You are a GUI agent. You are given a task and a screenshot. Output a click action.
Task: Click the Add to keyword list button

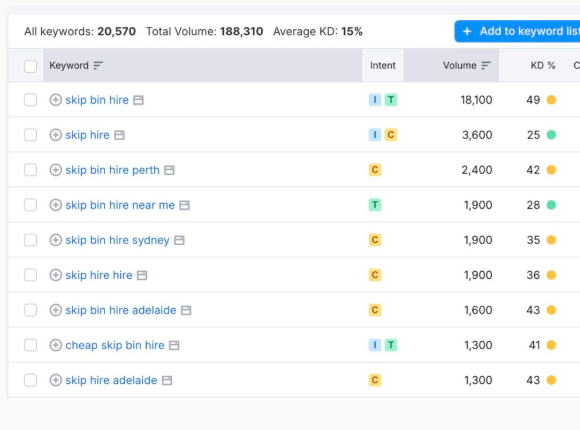point(517,31)
